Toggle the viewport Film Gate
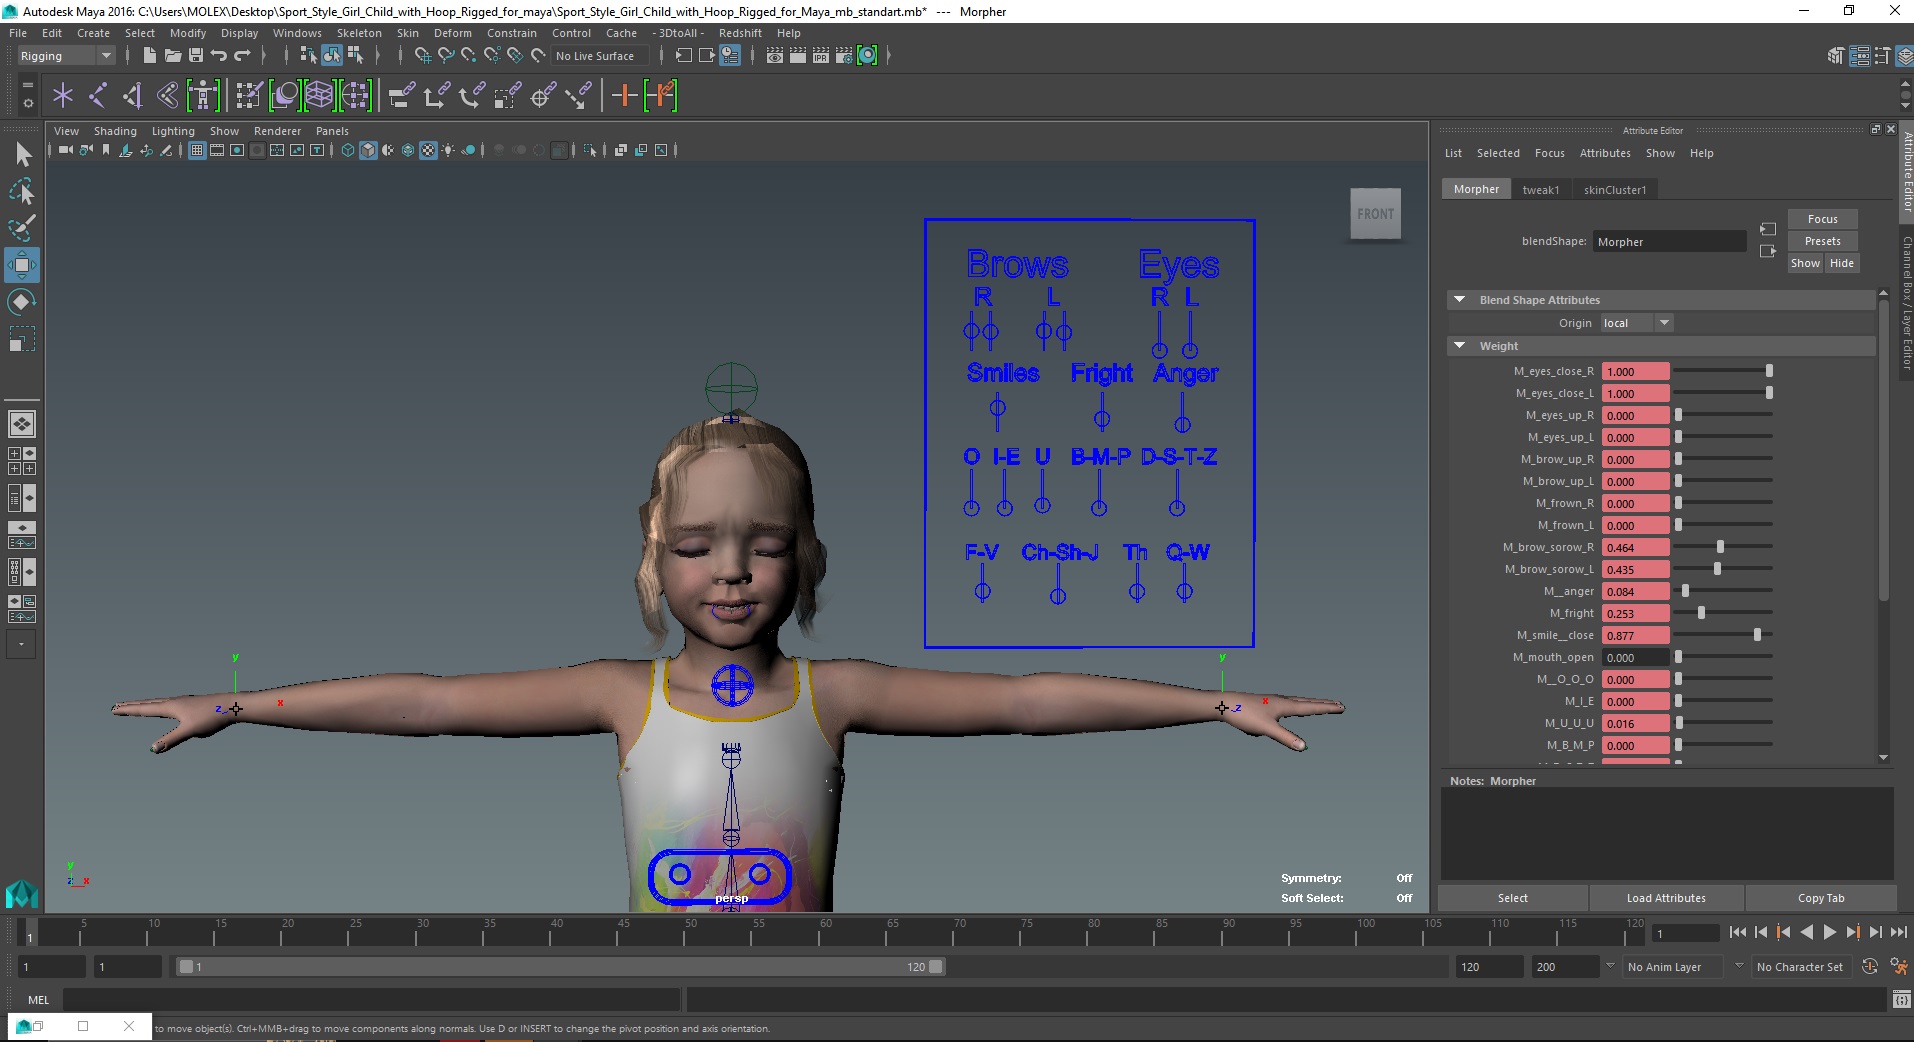 click(217, 150)
